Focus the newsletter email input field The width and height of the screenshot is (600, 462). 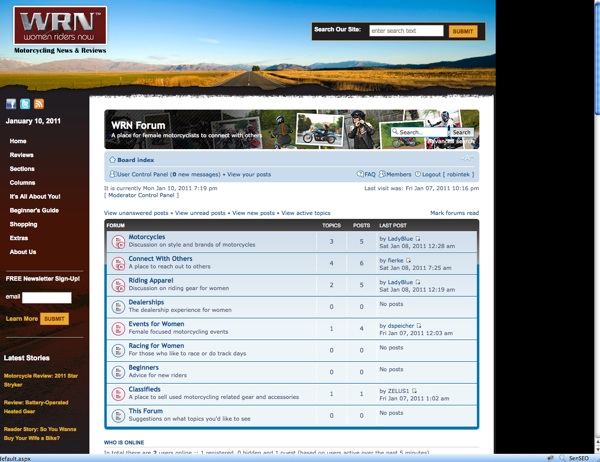tap(47, 297)
